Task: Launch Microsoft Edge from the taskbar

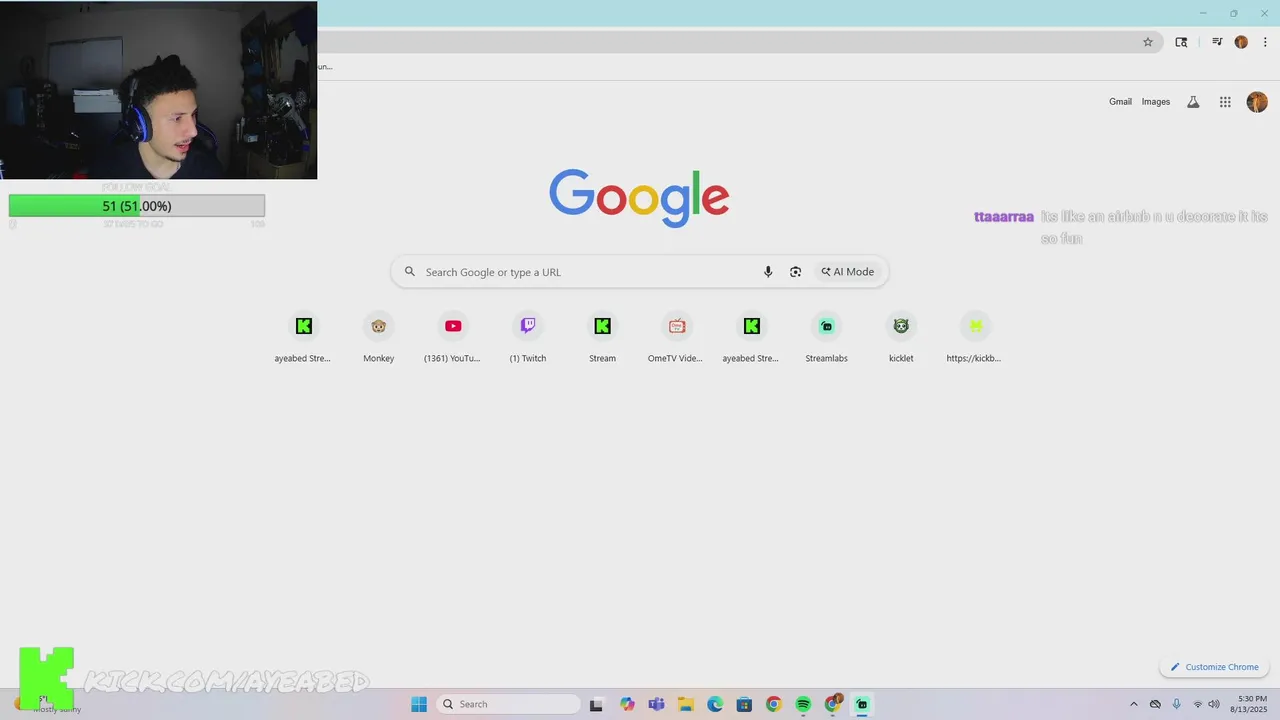Action: 715,704
